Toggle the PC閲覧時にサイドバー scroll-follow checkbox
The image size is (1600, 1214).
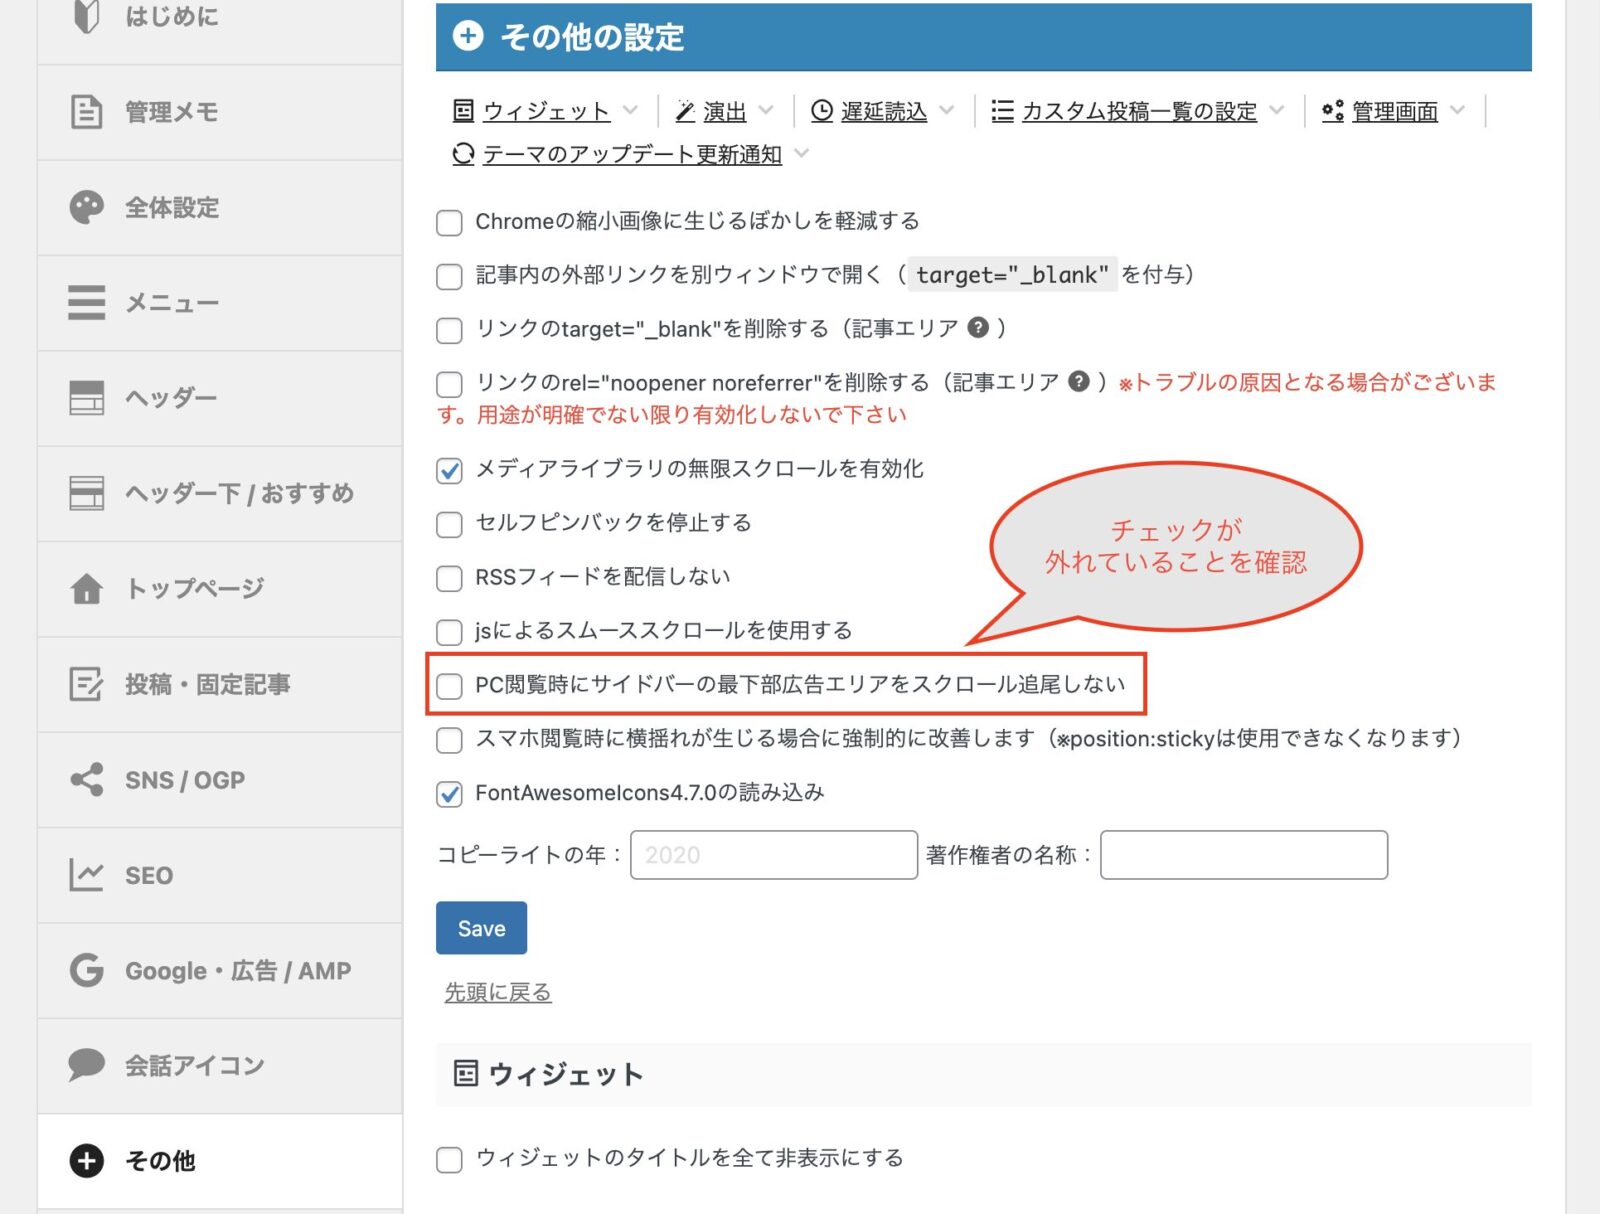point(450,685)
